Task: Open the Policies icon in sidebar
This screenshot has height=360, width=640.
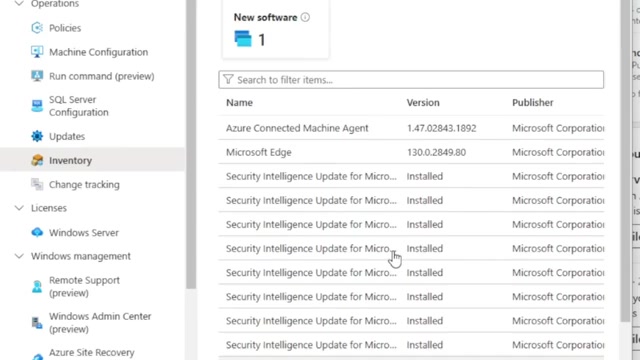Action: 37,28
